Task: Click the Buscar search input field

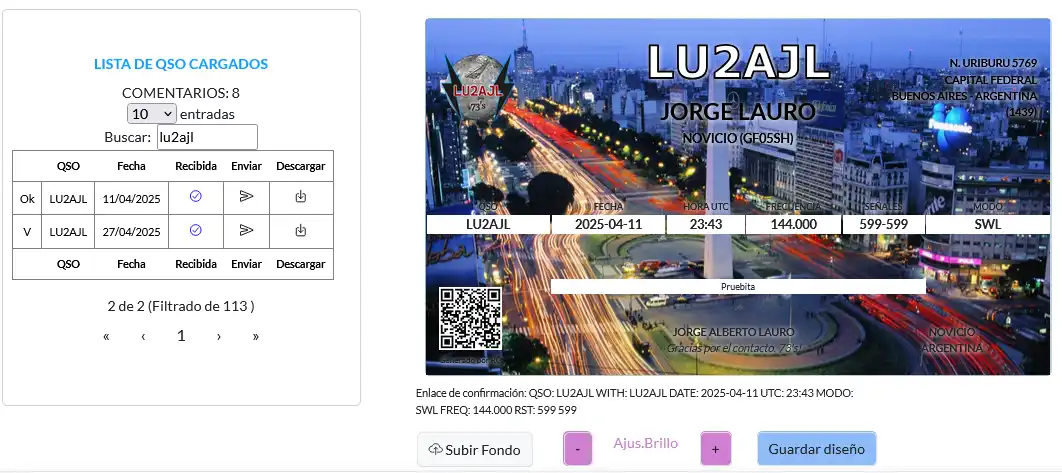Action: 207,137
